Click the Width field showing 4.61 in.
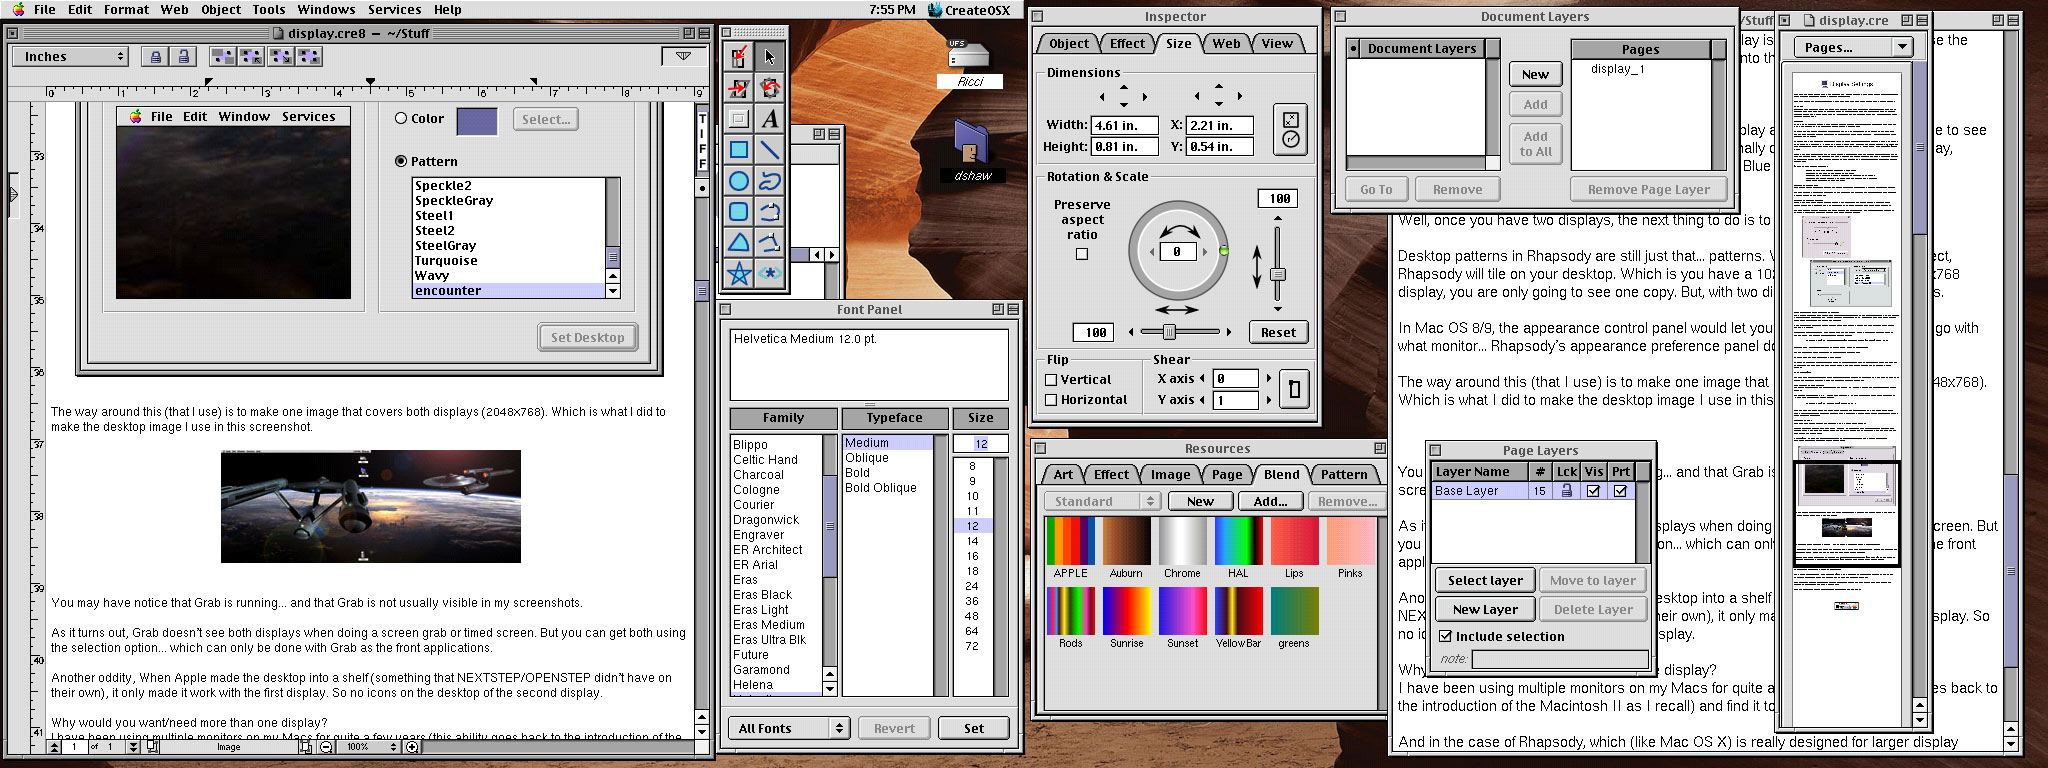 point(1124,126)
